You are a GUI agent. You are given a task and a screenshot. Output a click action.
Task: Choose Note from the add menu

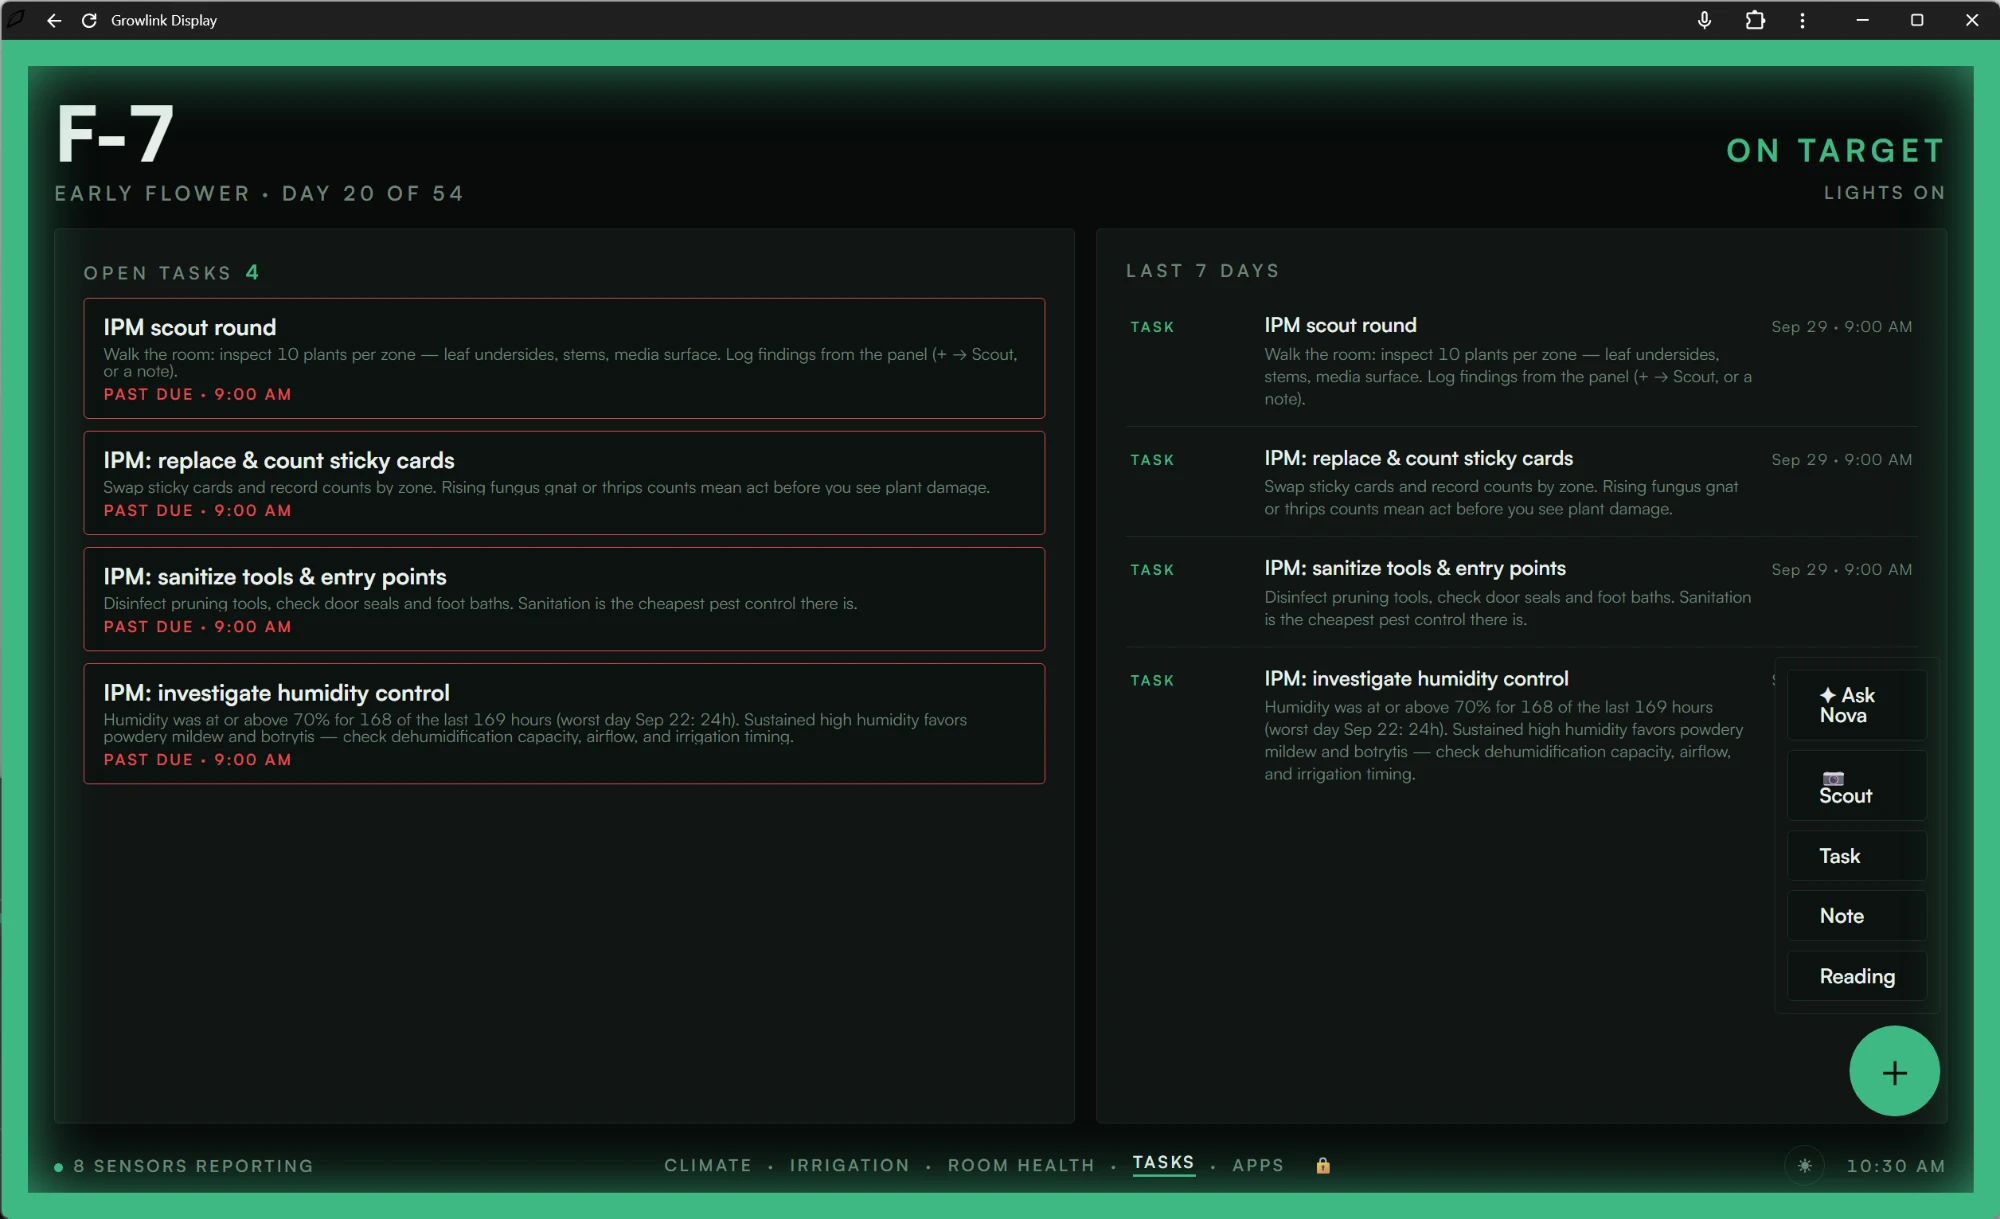[x=1857, y=916]
